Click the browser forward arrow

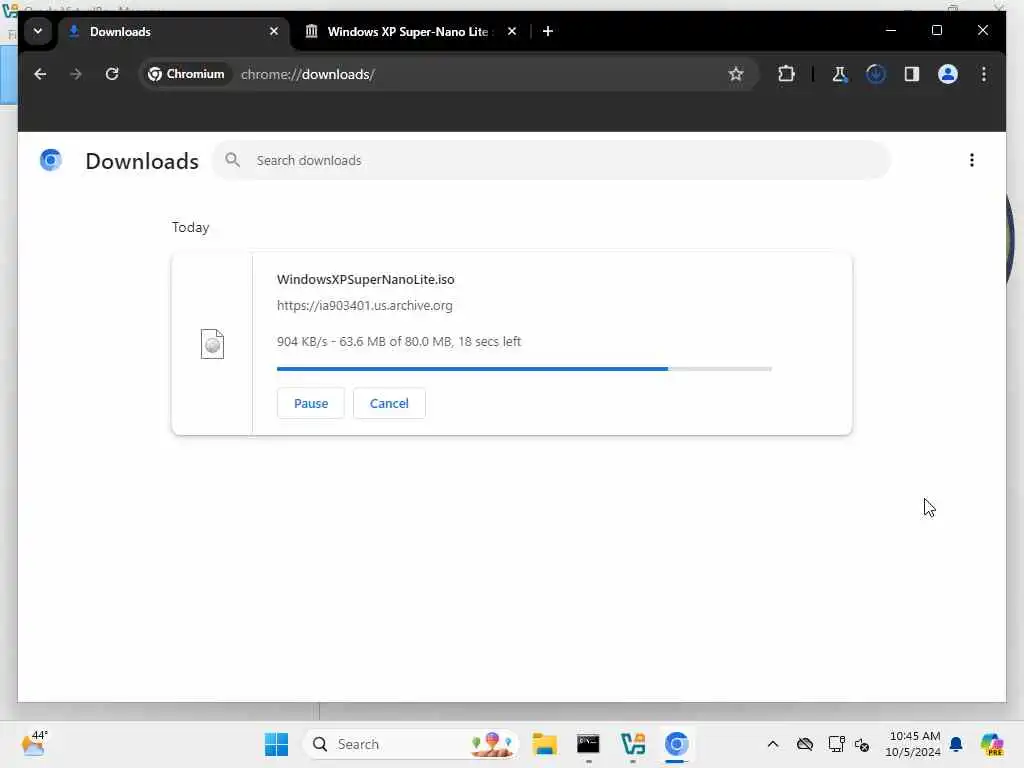click(x=76, y=74)
